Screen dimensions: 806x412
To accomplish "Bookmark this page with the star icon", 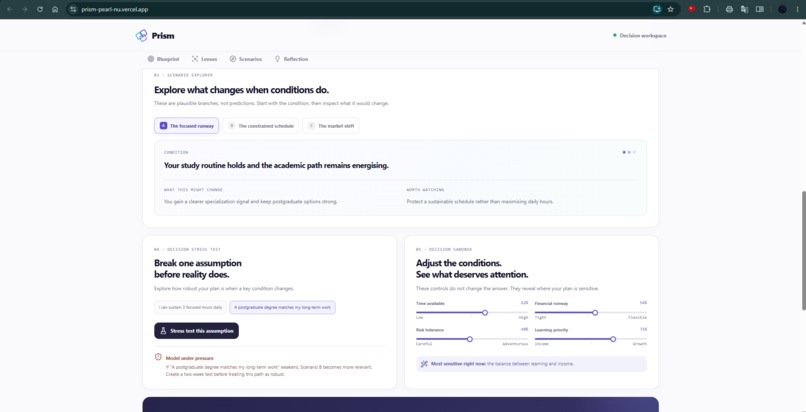I will 670,9.
